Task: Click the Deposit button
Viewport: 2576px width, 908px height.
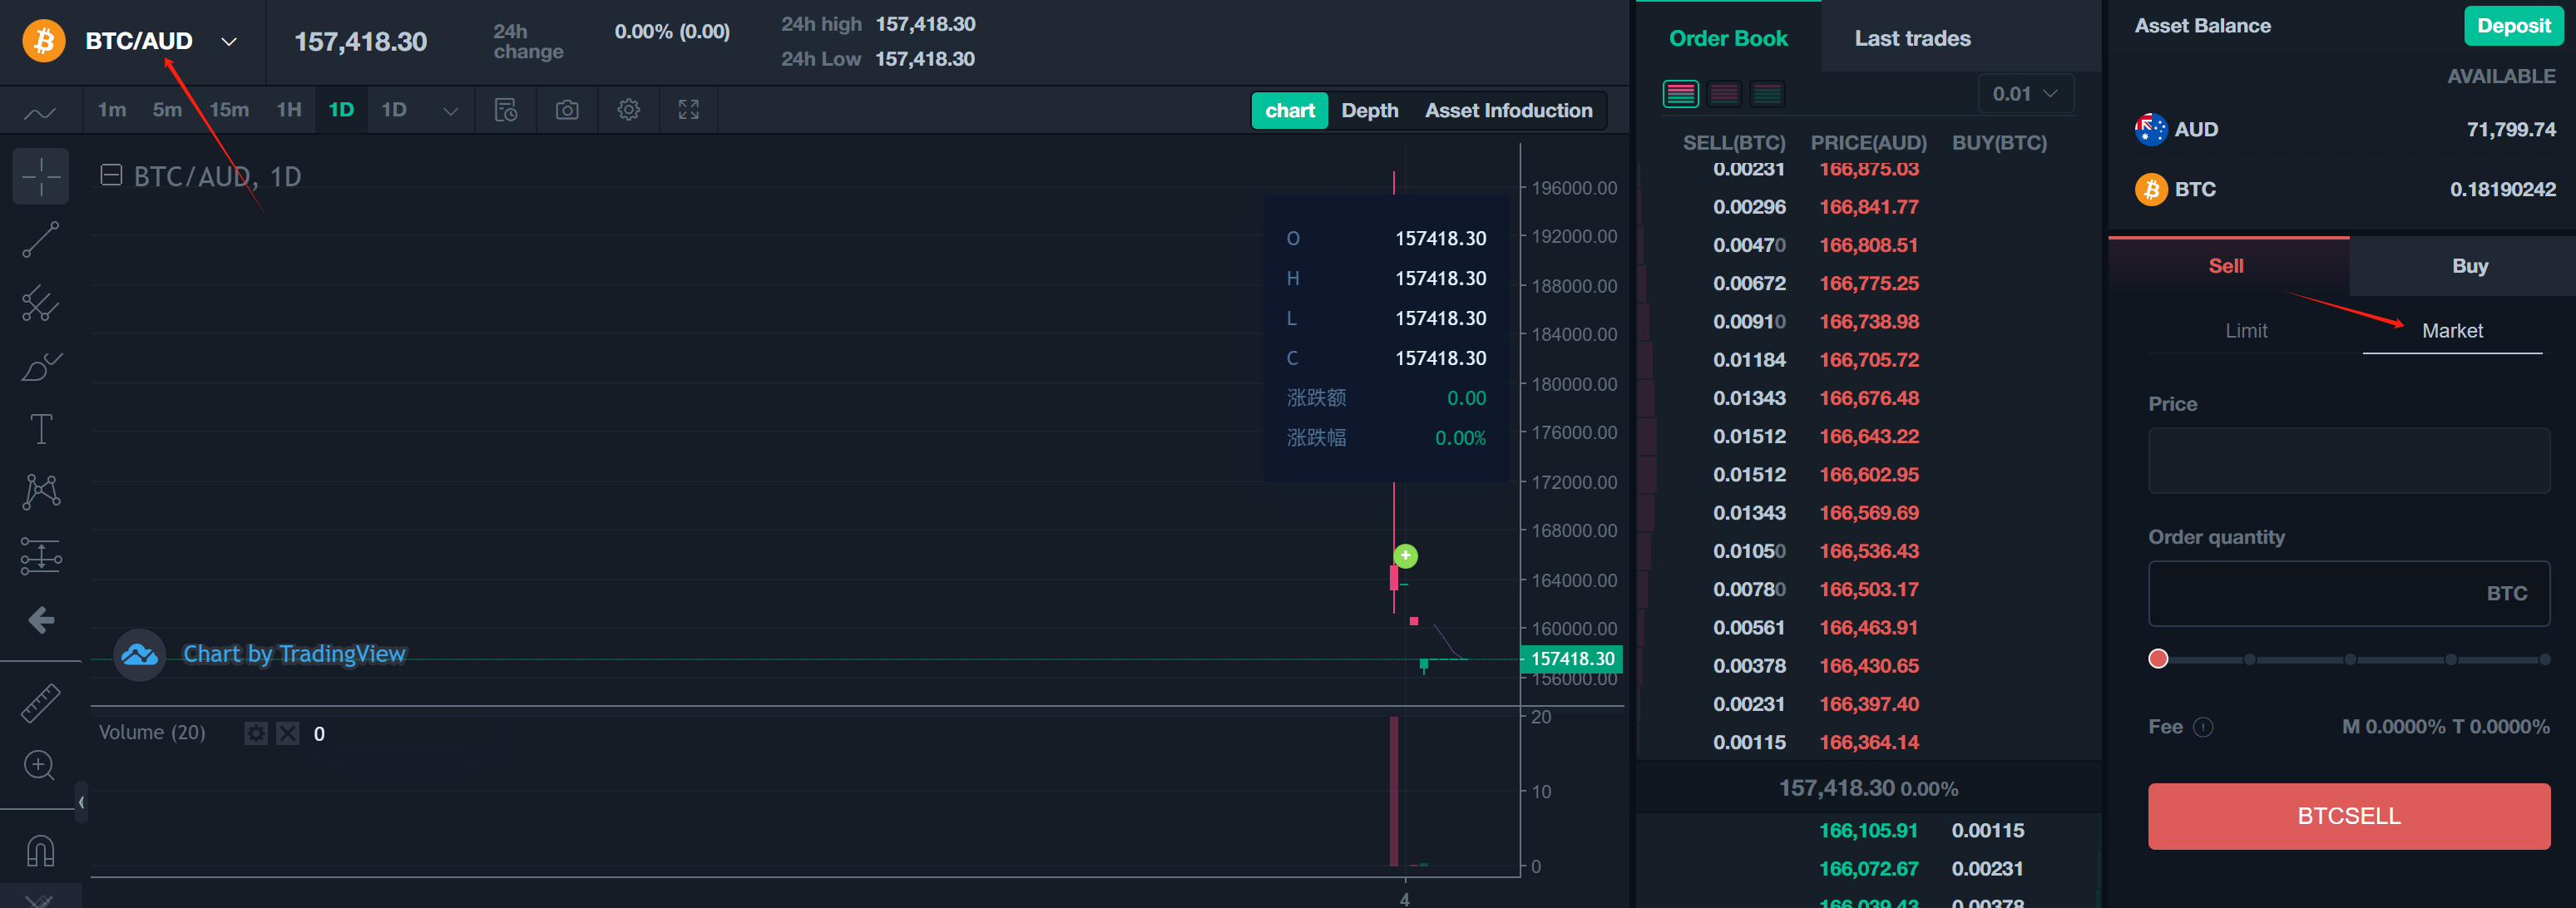Action: pos(2513,26)
